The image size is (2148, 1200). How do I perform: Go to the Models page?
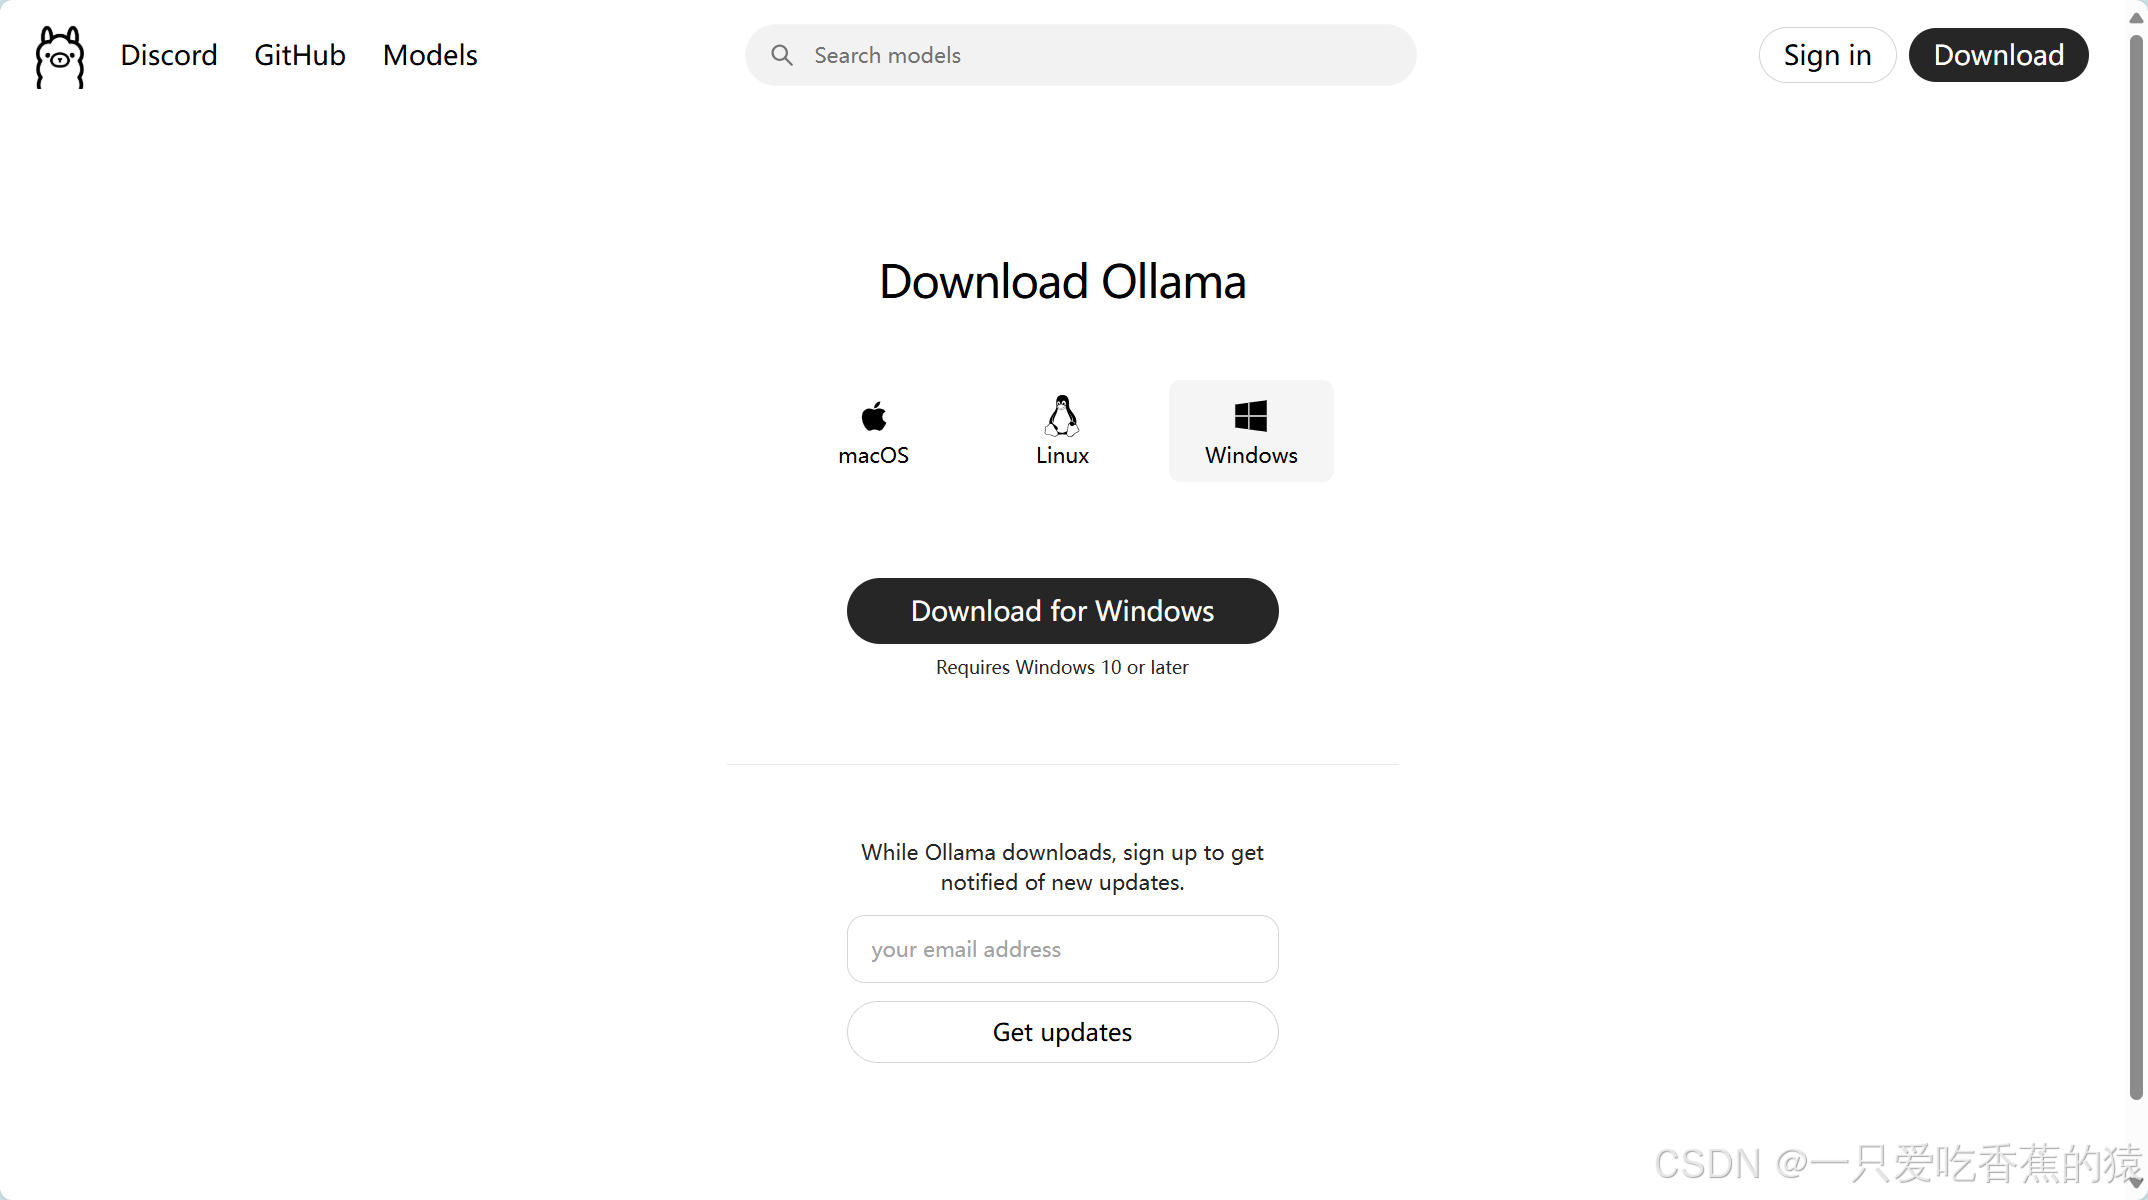[x=430, y=55]
